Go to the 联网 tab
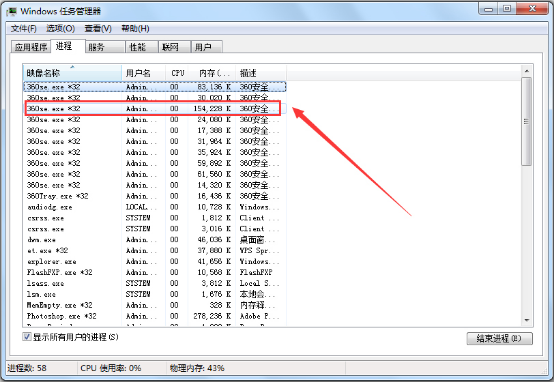 click(175, 47)
